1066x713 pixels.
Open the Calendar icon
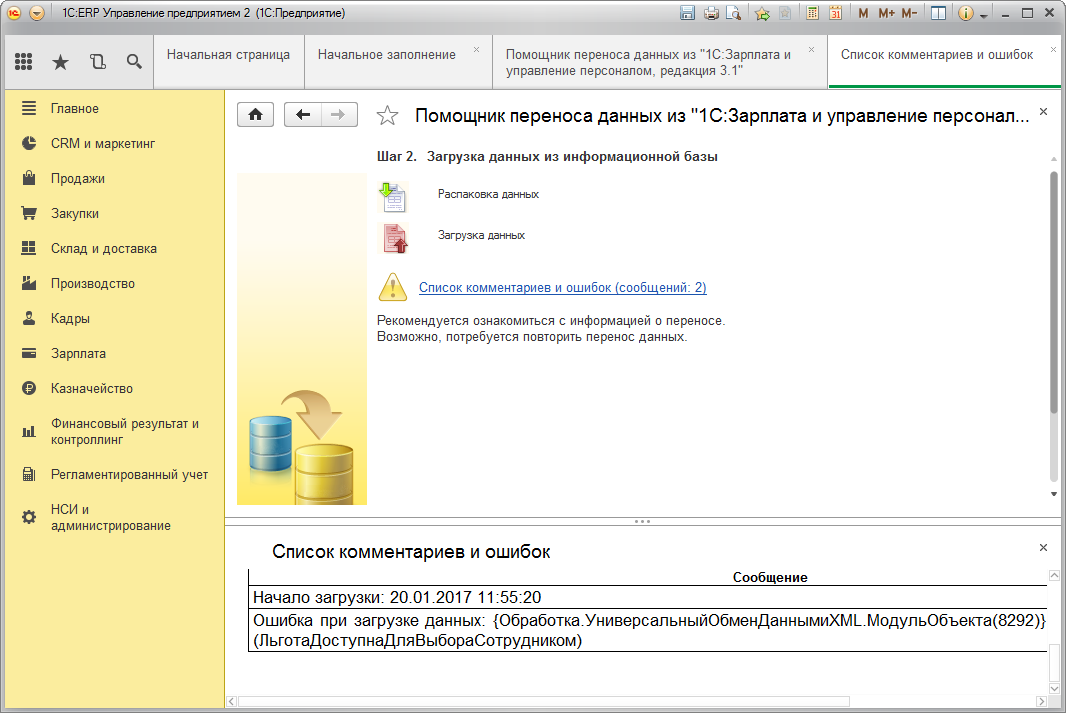coord(835,13)
